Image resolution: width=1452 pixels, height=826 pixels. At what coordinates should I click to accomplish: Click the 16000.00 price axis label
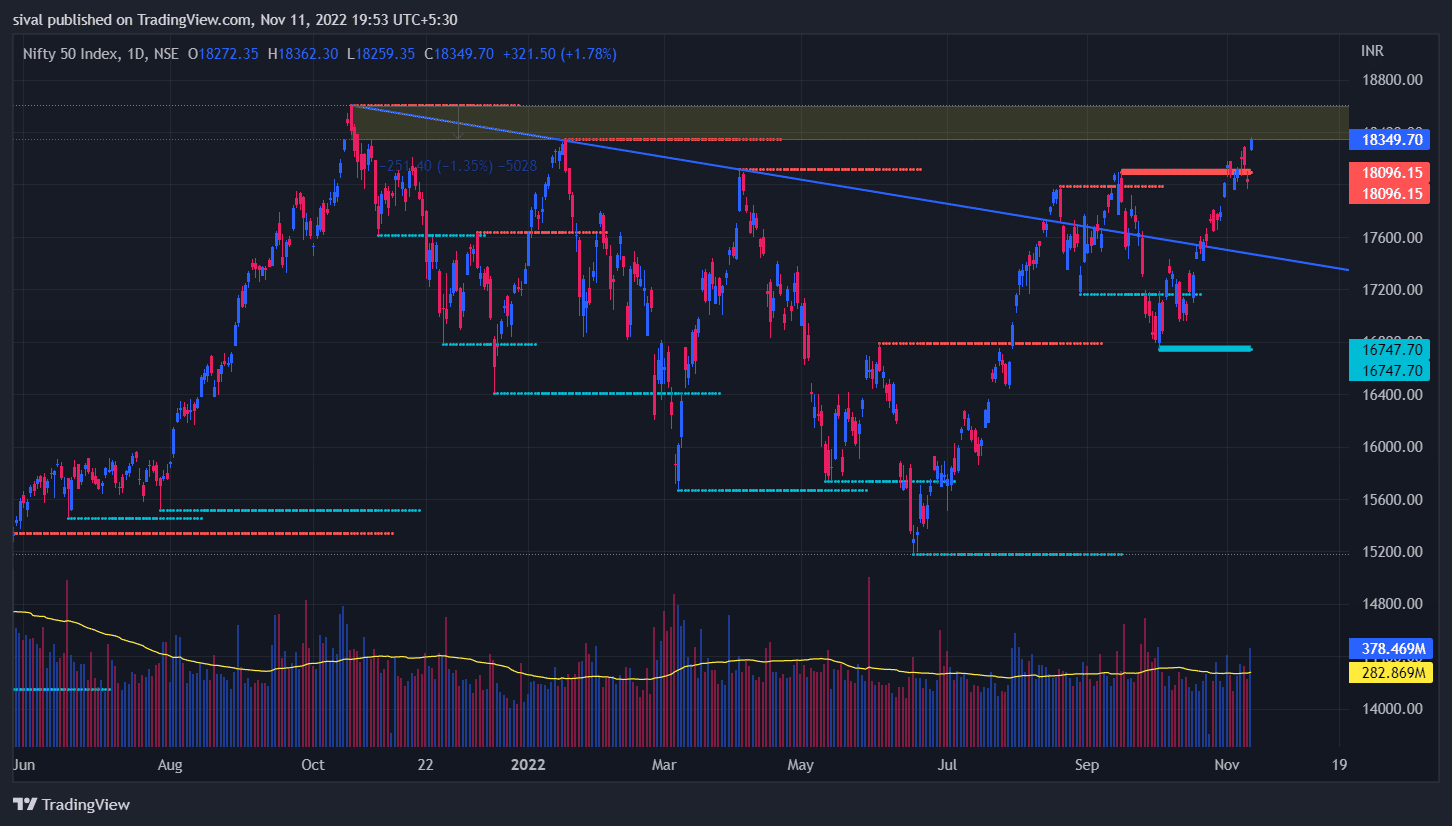point(1390,447)
